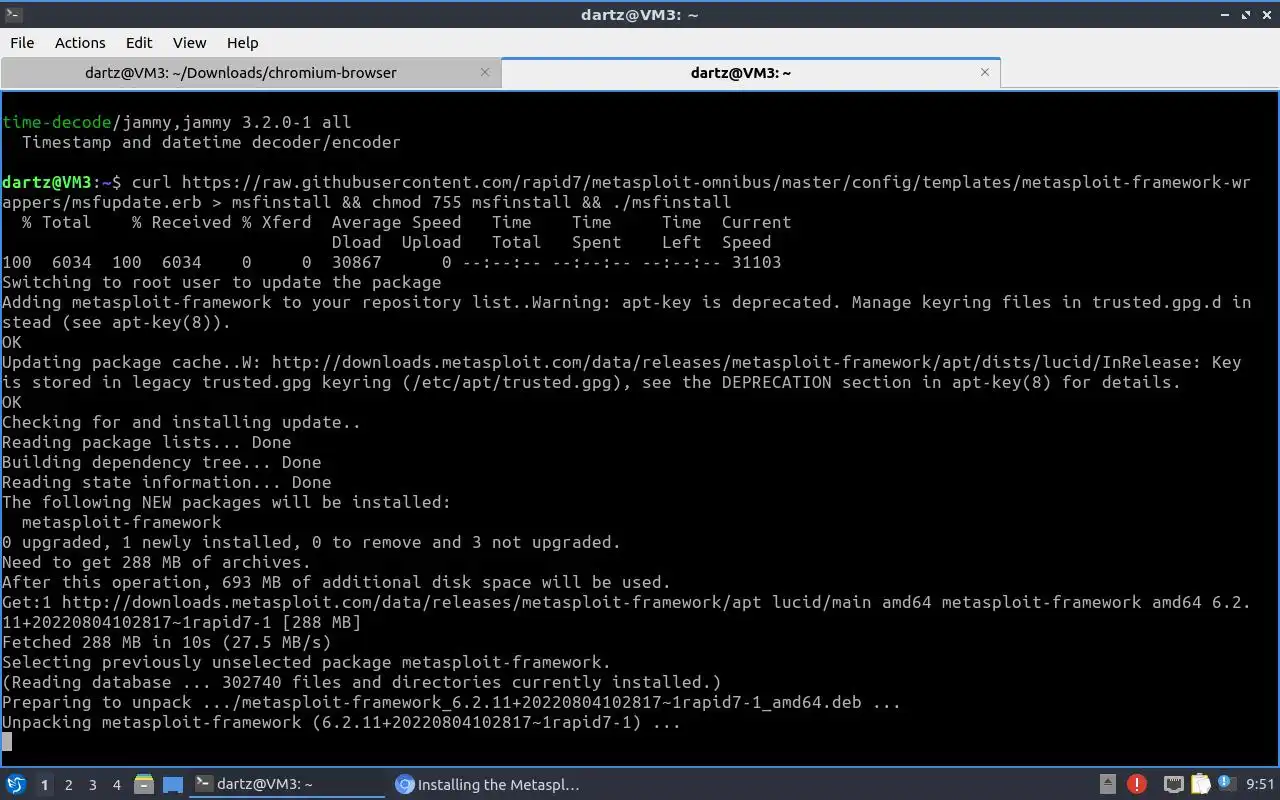This screenshot has width=1280, height=800.
Task: Open the file manager icon in taskbar
Action: click(143, 784)
